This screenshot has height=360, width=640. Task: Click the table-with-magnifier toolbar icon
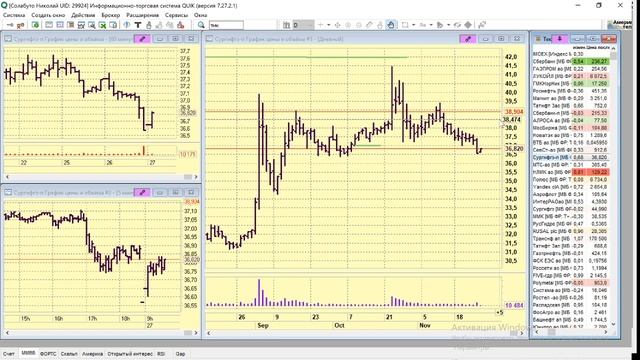click(x=91, y=25)
